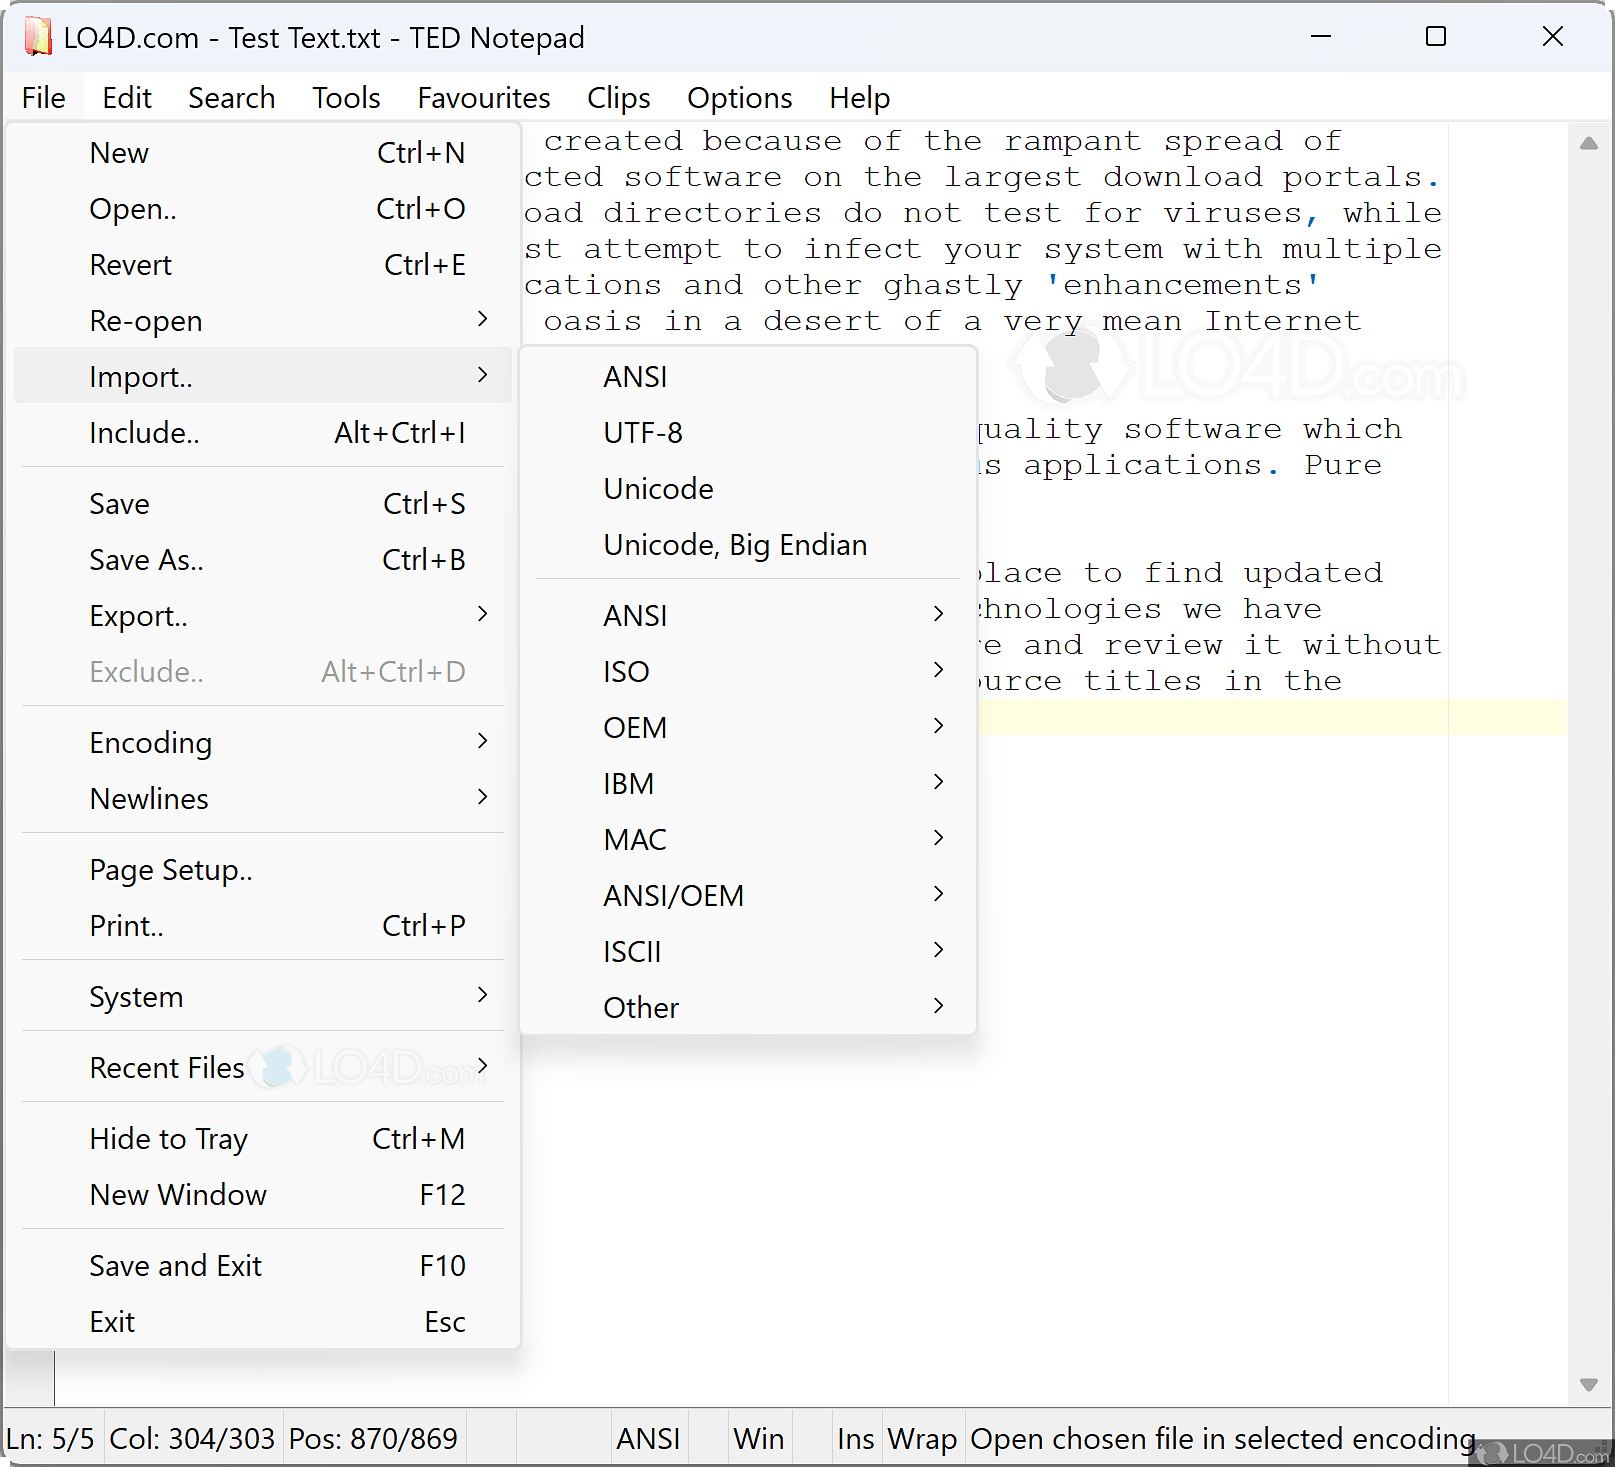Image resolution: width=1615 pixels, height=1467 pixels.
Task: Expand the Recent Files submenu
Action: [263, 1068]
